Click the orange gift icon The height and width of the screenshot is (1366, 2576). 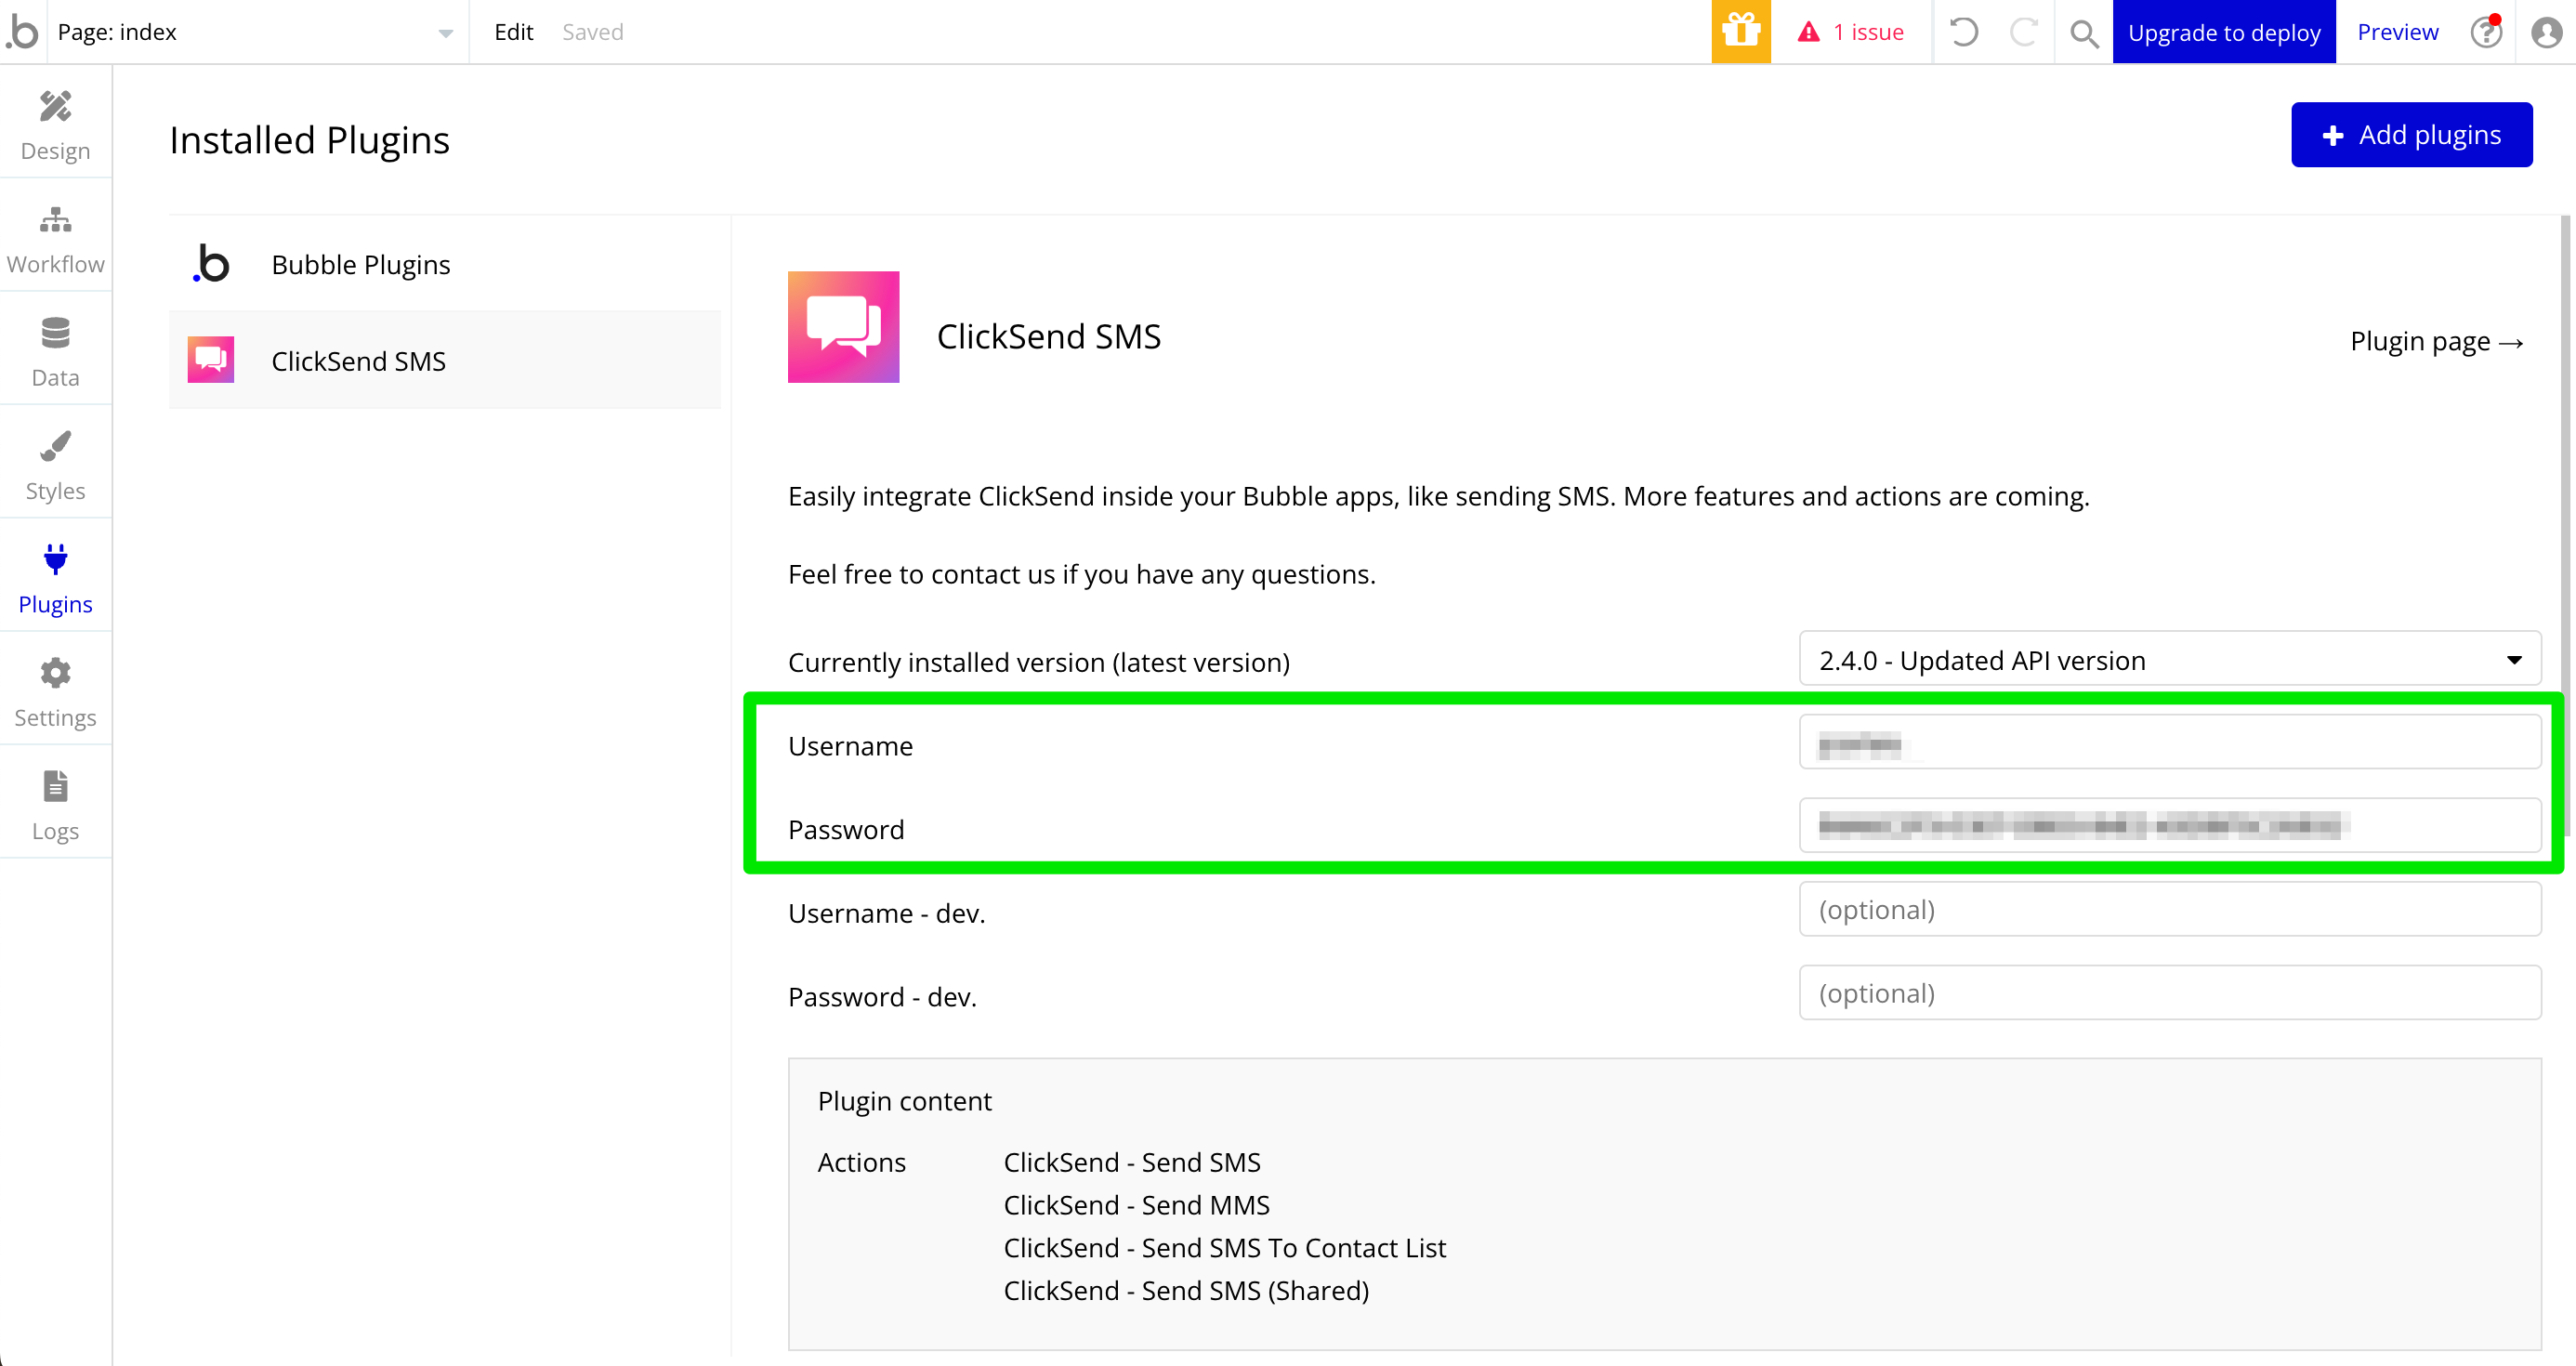(x=1740, y=32)
